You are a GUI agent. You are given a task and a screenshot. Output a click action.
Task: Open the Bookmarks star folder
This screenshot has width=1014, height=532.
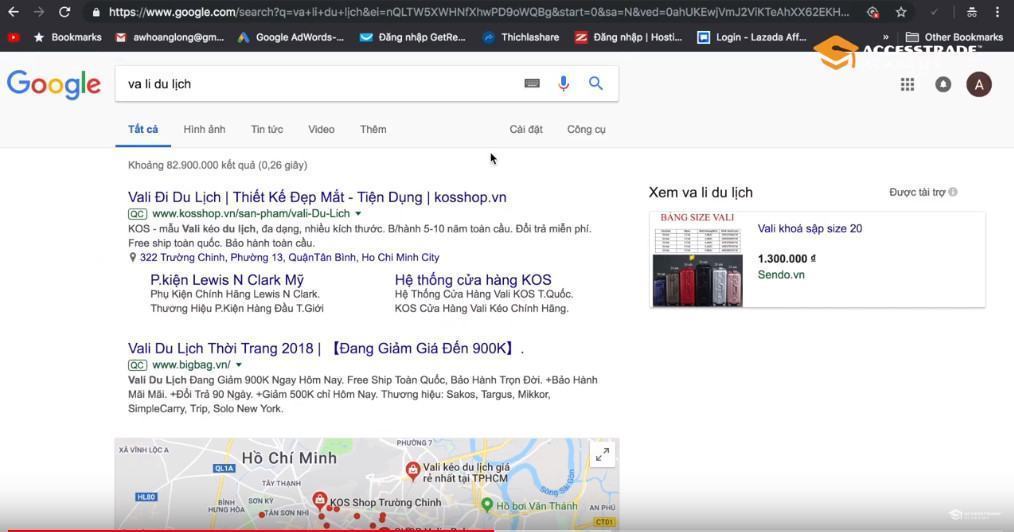(x=67, y=37)
